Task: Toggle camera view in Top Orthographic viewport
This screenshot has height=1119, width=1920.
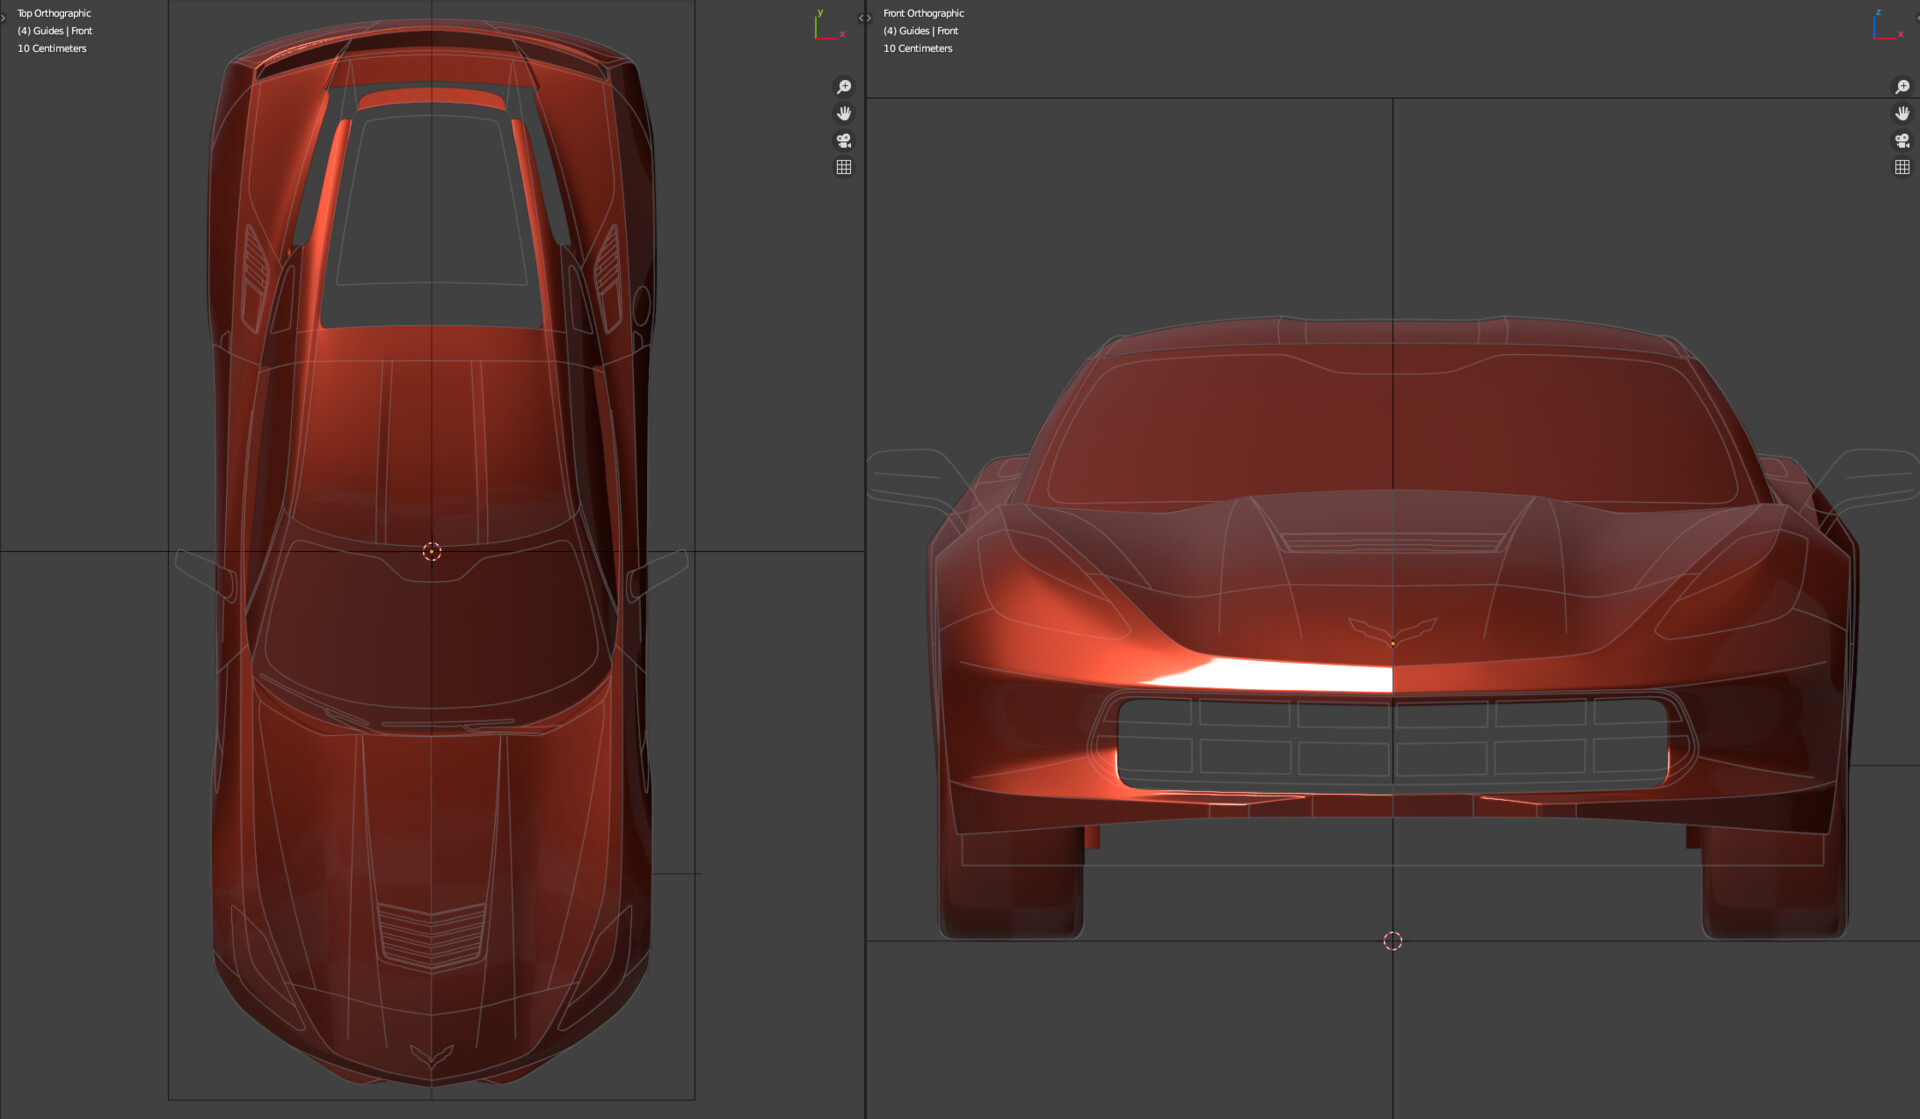Action: (x=844, y=140)
